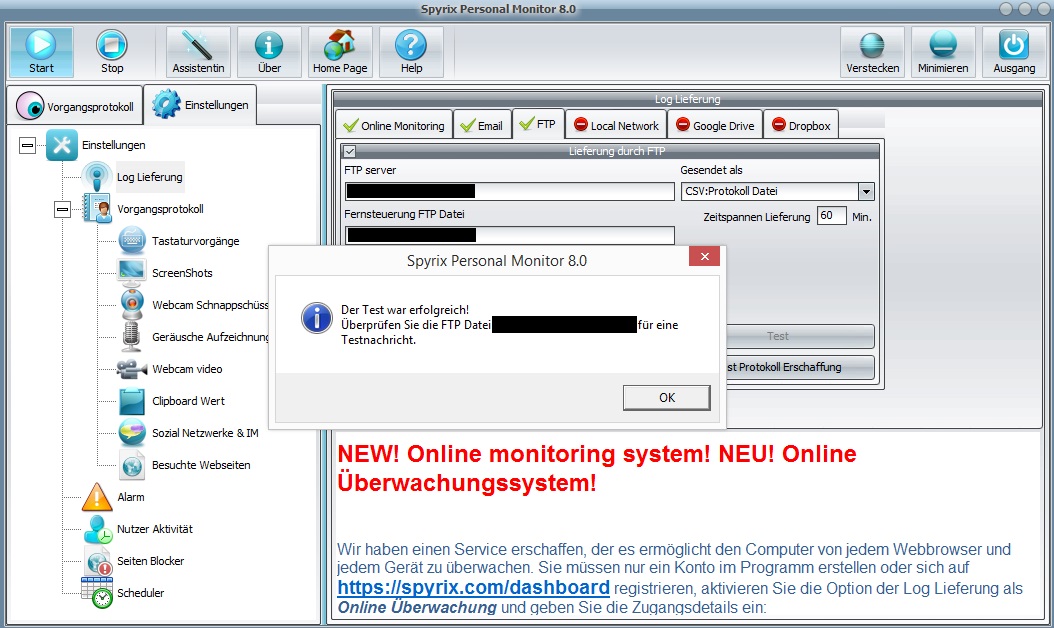This screenshot has width=1054, height=628.
Task: Select the Sozial Netzwerke & IM icon
Action: (x=132, y=432)
